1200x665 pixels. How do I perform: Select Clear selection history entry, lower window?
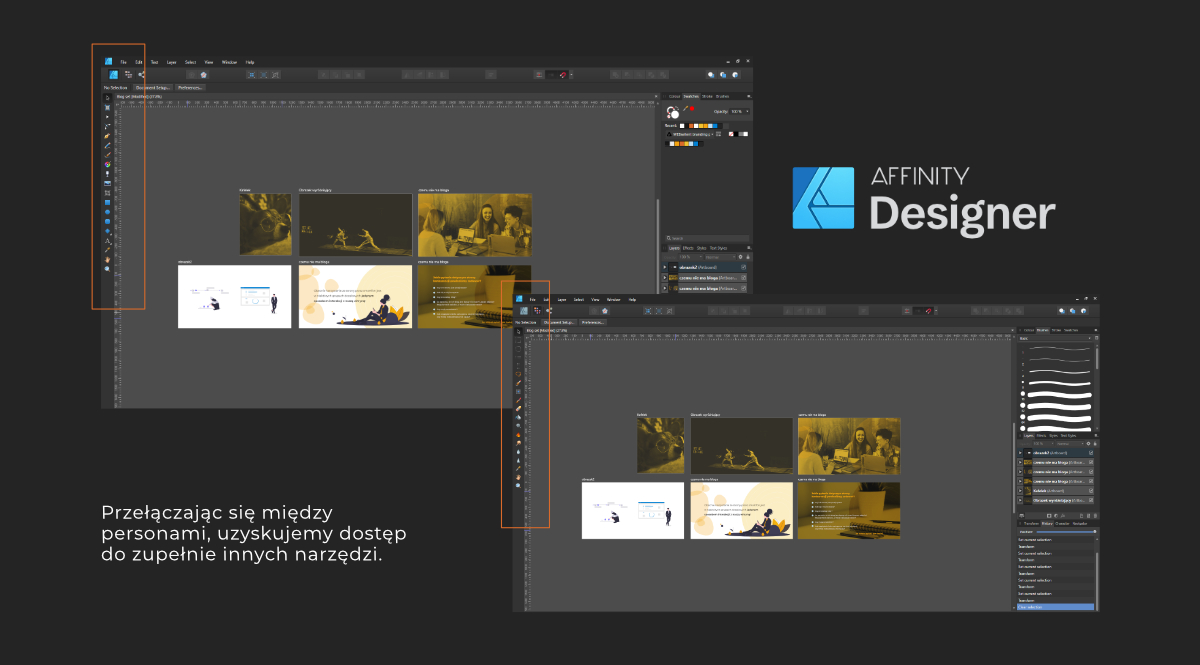coord(1055,607)
